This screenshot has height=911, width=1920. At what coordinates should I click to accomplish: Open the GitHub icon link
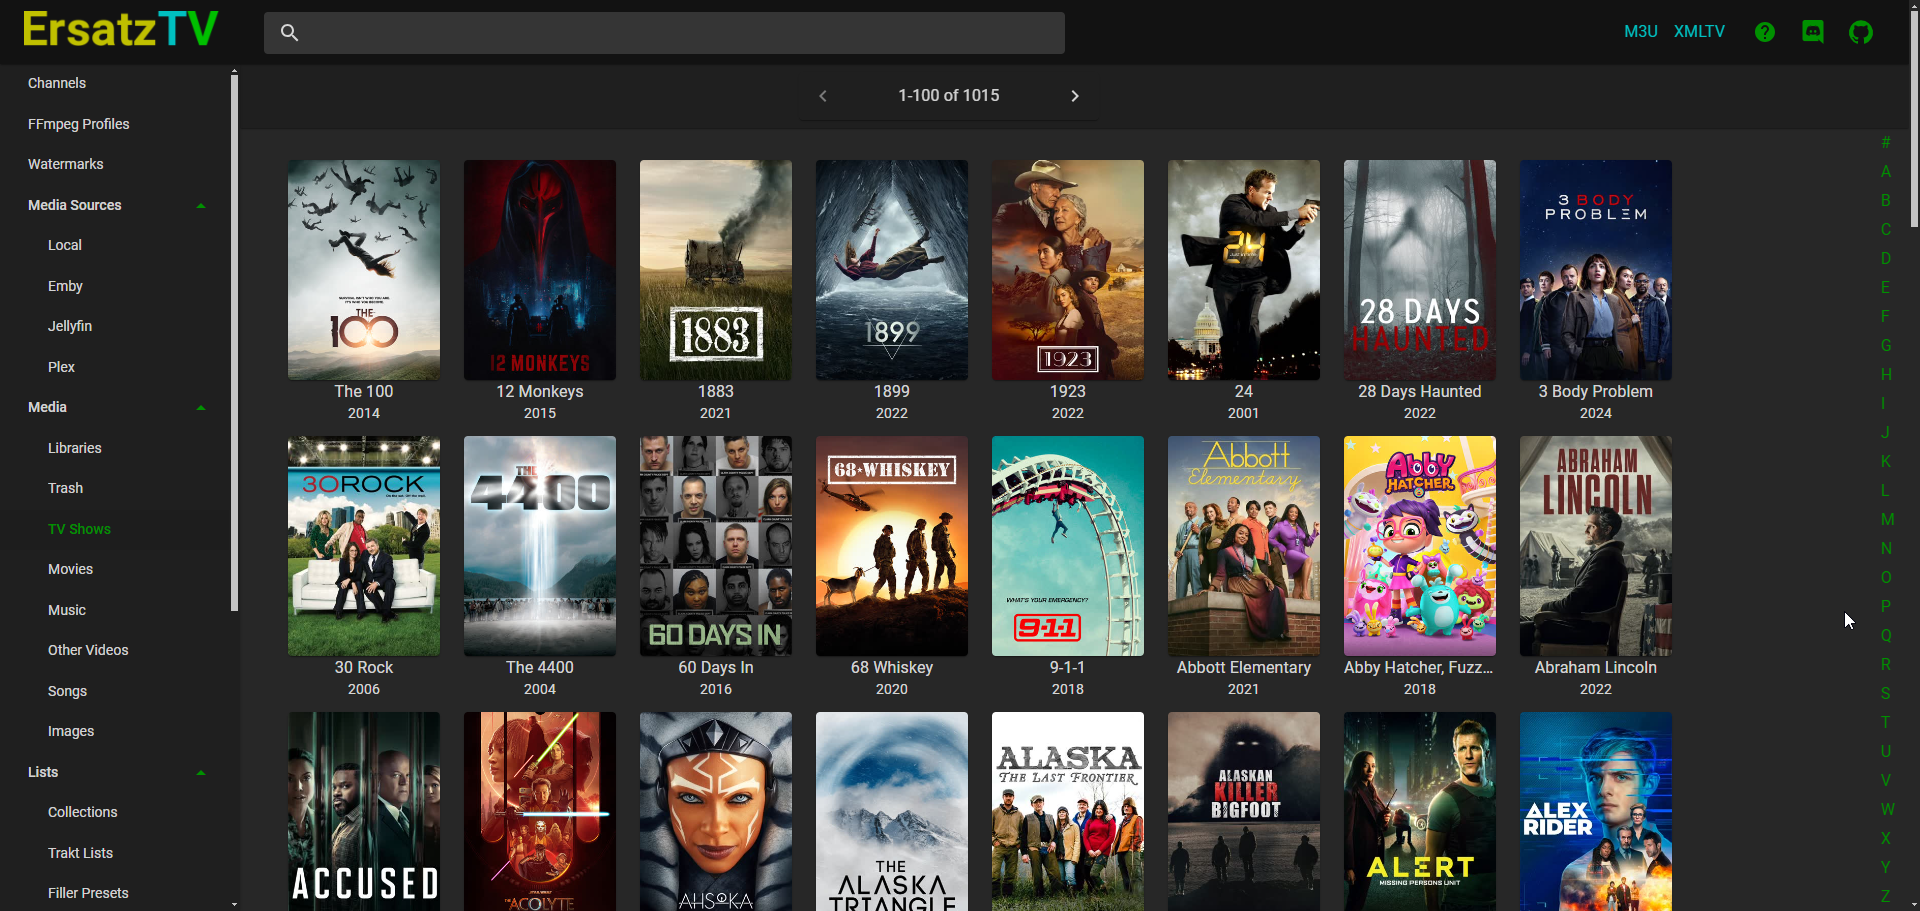[x=1861, y=32]
